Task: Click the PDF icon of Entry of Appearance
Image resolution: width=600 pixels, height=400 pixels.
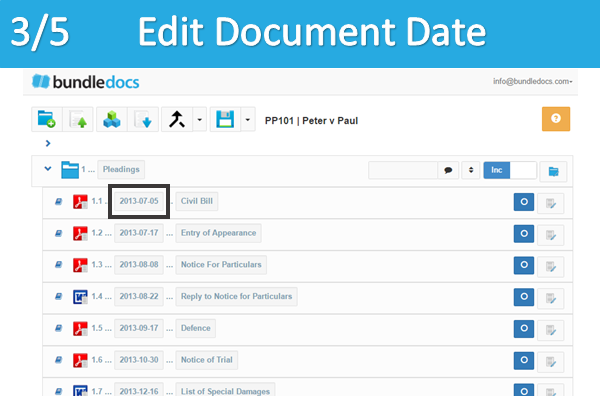Action: pyautogui.click(x=80, y=233)
